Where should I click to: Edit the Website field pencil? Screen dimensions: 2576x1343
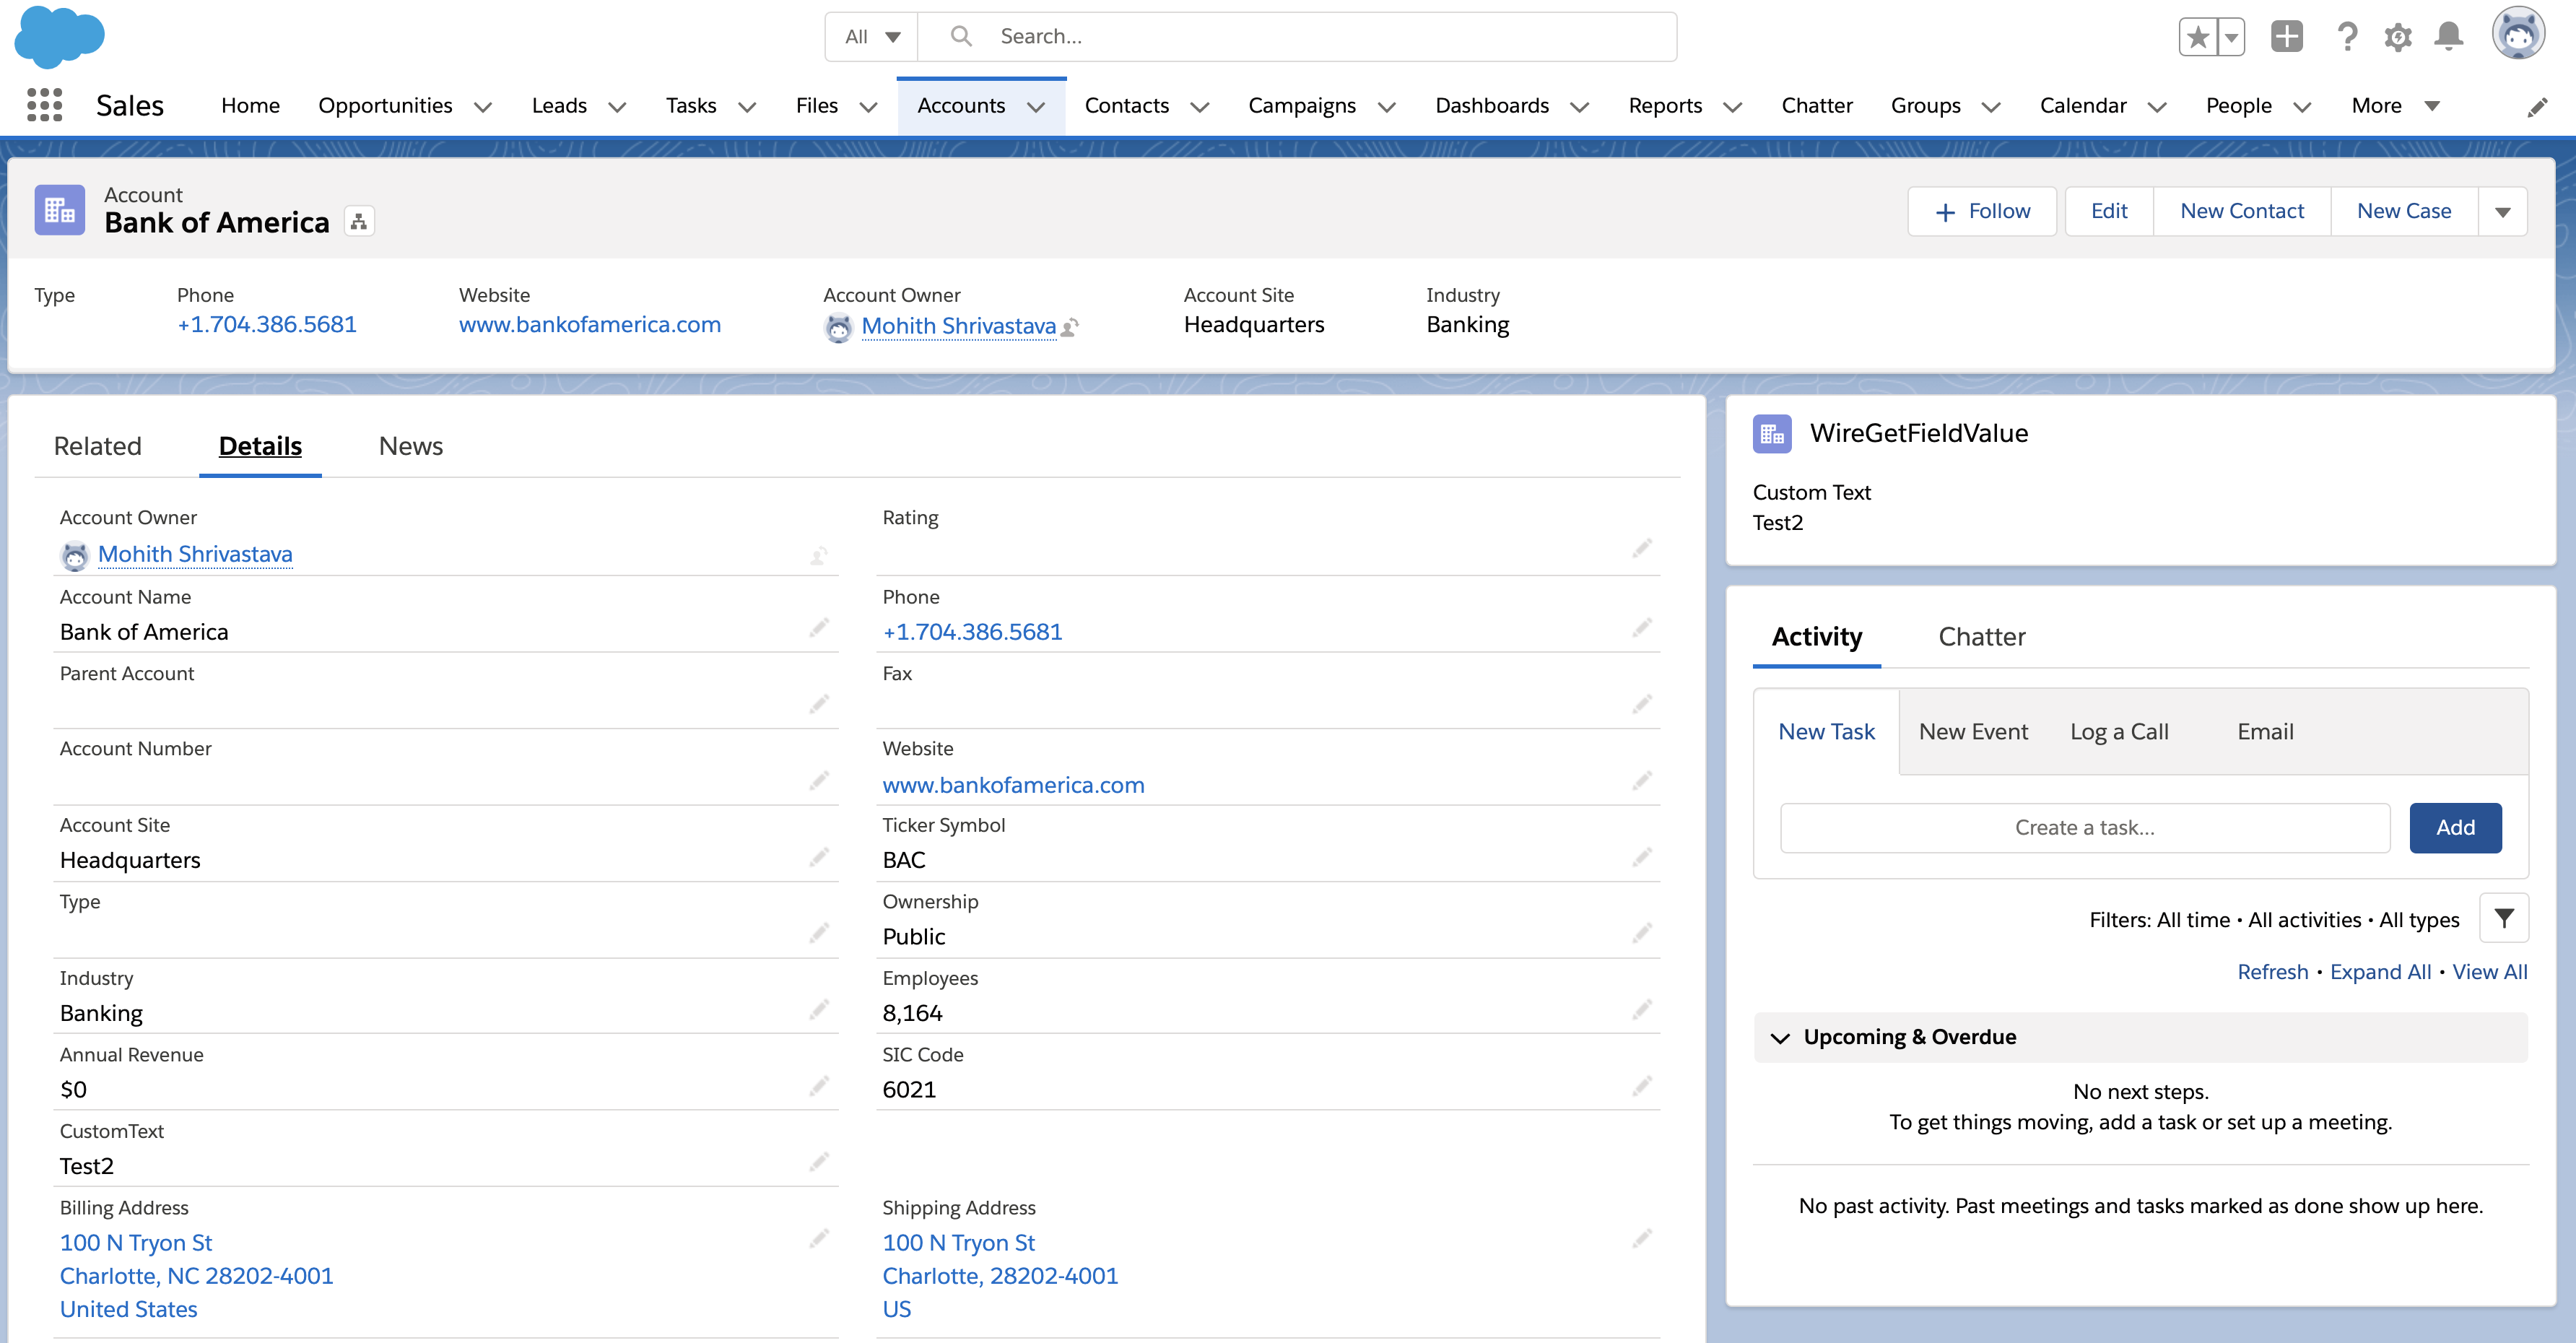pyautogui.click(x=1642, y=781)
